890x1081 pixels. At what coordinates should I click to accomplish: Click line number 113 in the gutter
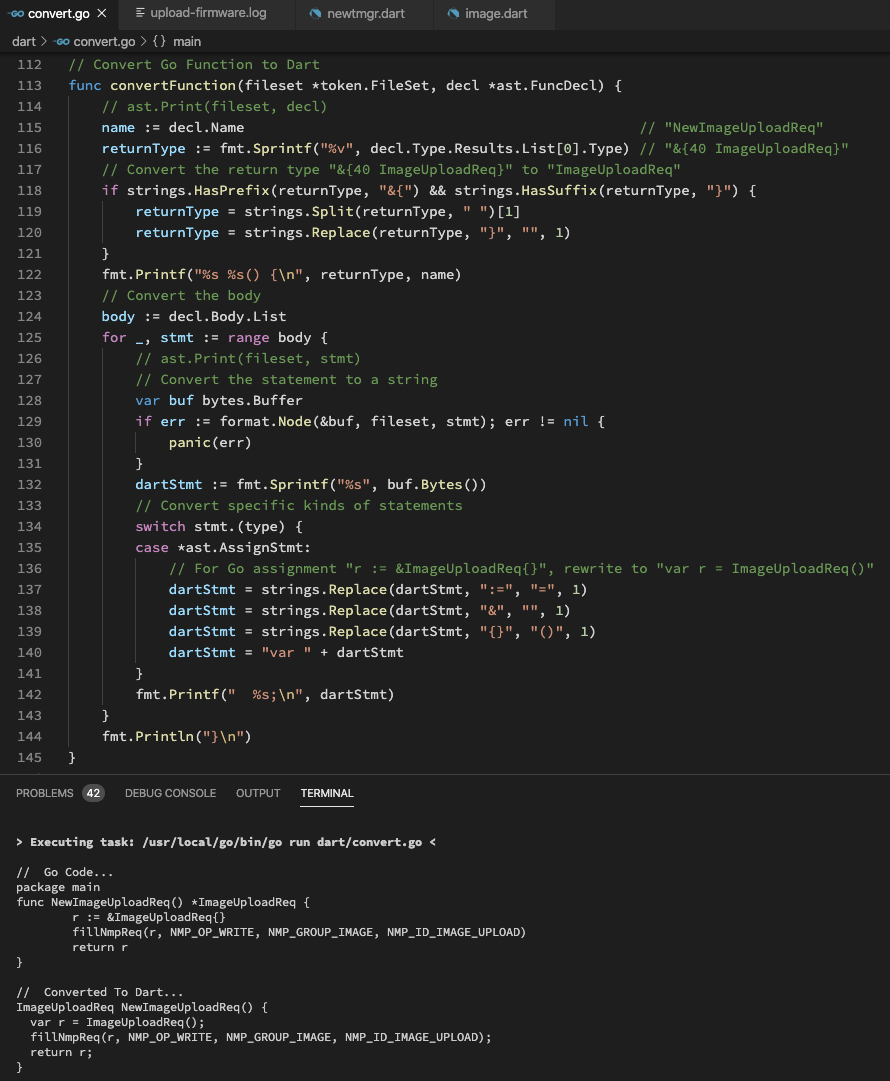pyautogui.click(x=29, y=85)
